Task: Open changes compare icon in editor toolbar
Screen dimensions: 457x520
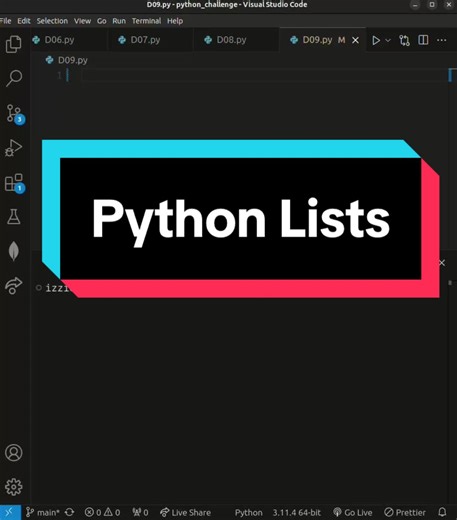Action: (404, 40)
